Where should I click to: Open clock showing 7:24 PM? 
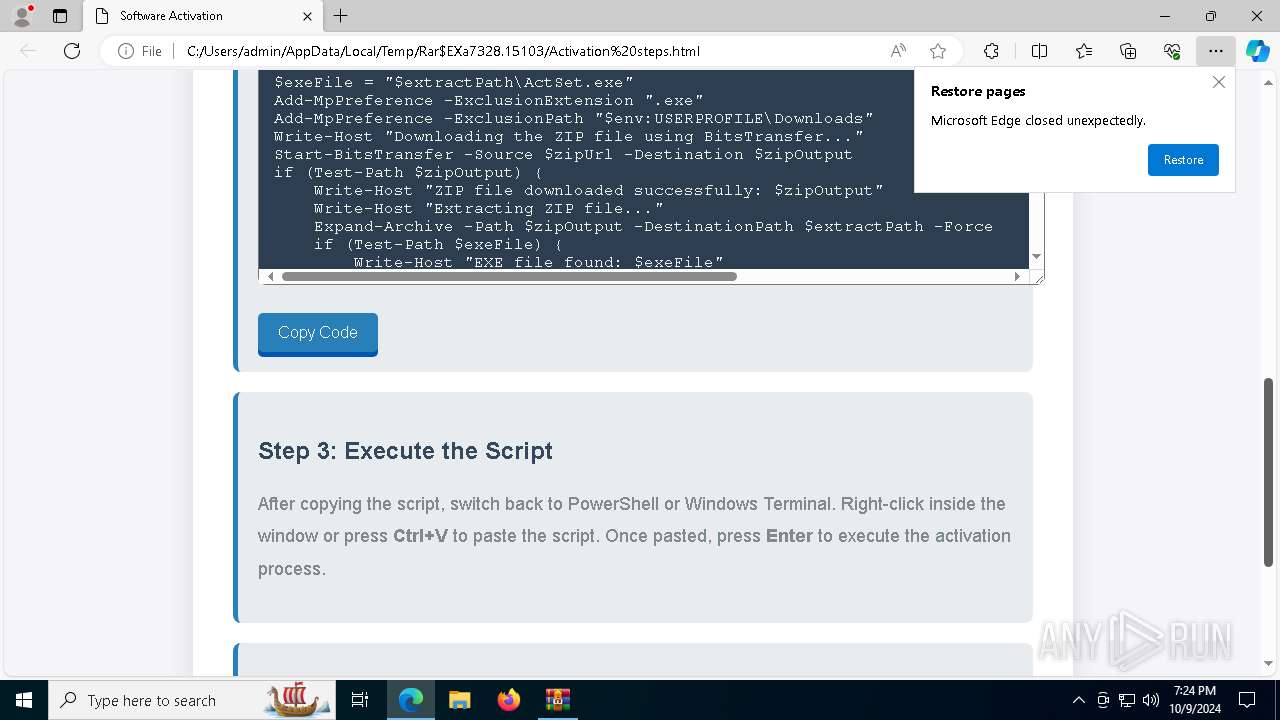click(1194, 700)
